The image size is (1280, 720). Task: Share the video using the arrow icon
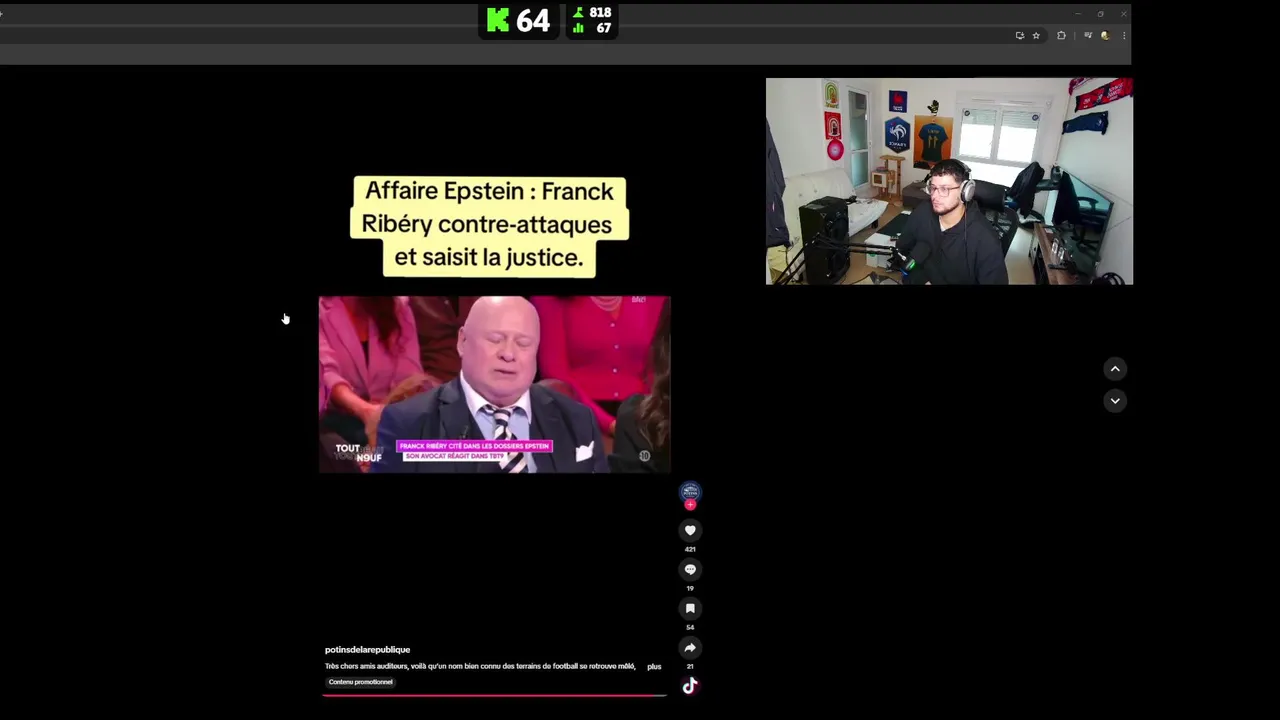point(690,647)
